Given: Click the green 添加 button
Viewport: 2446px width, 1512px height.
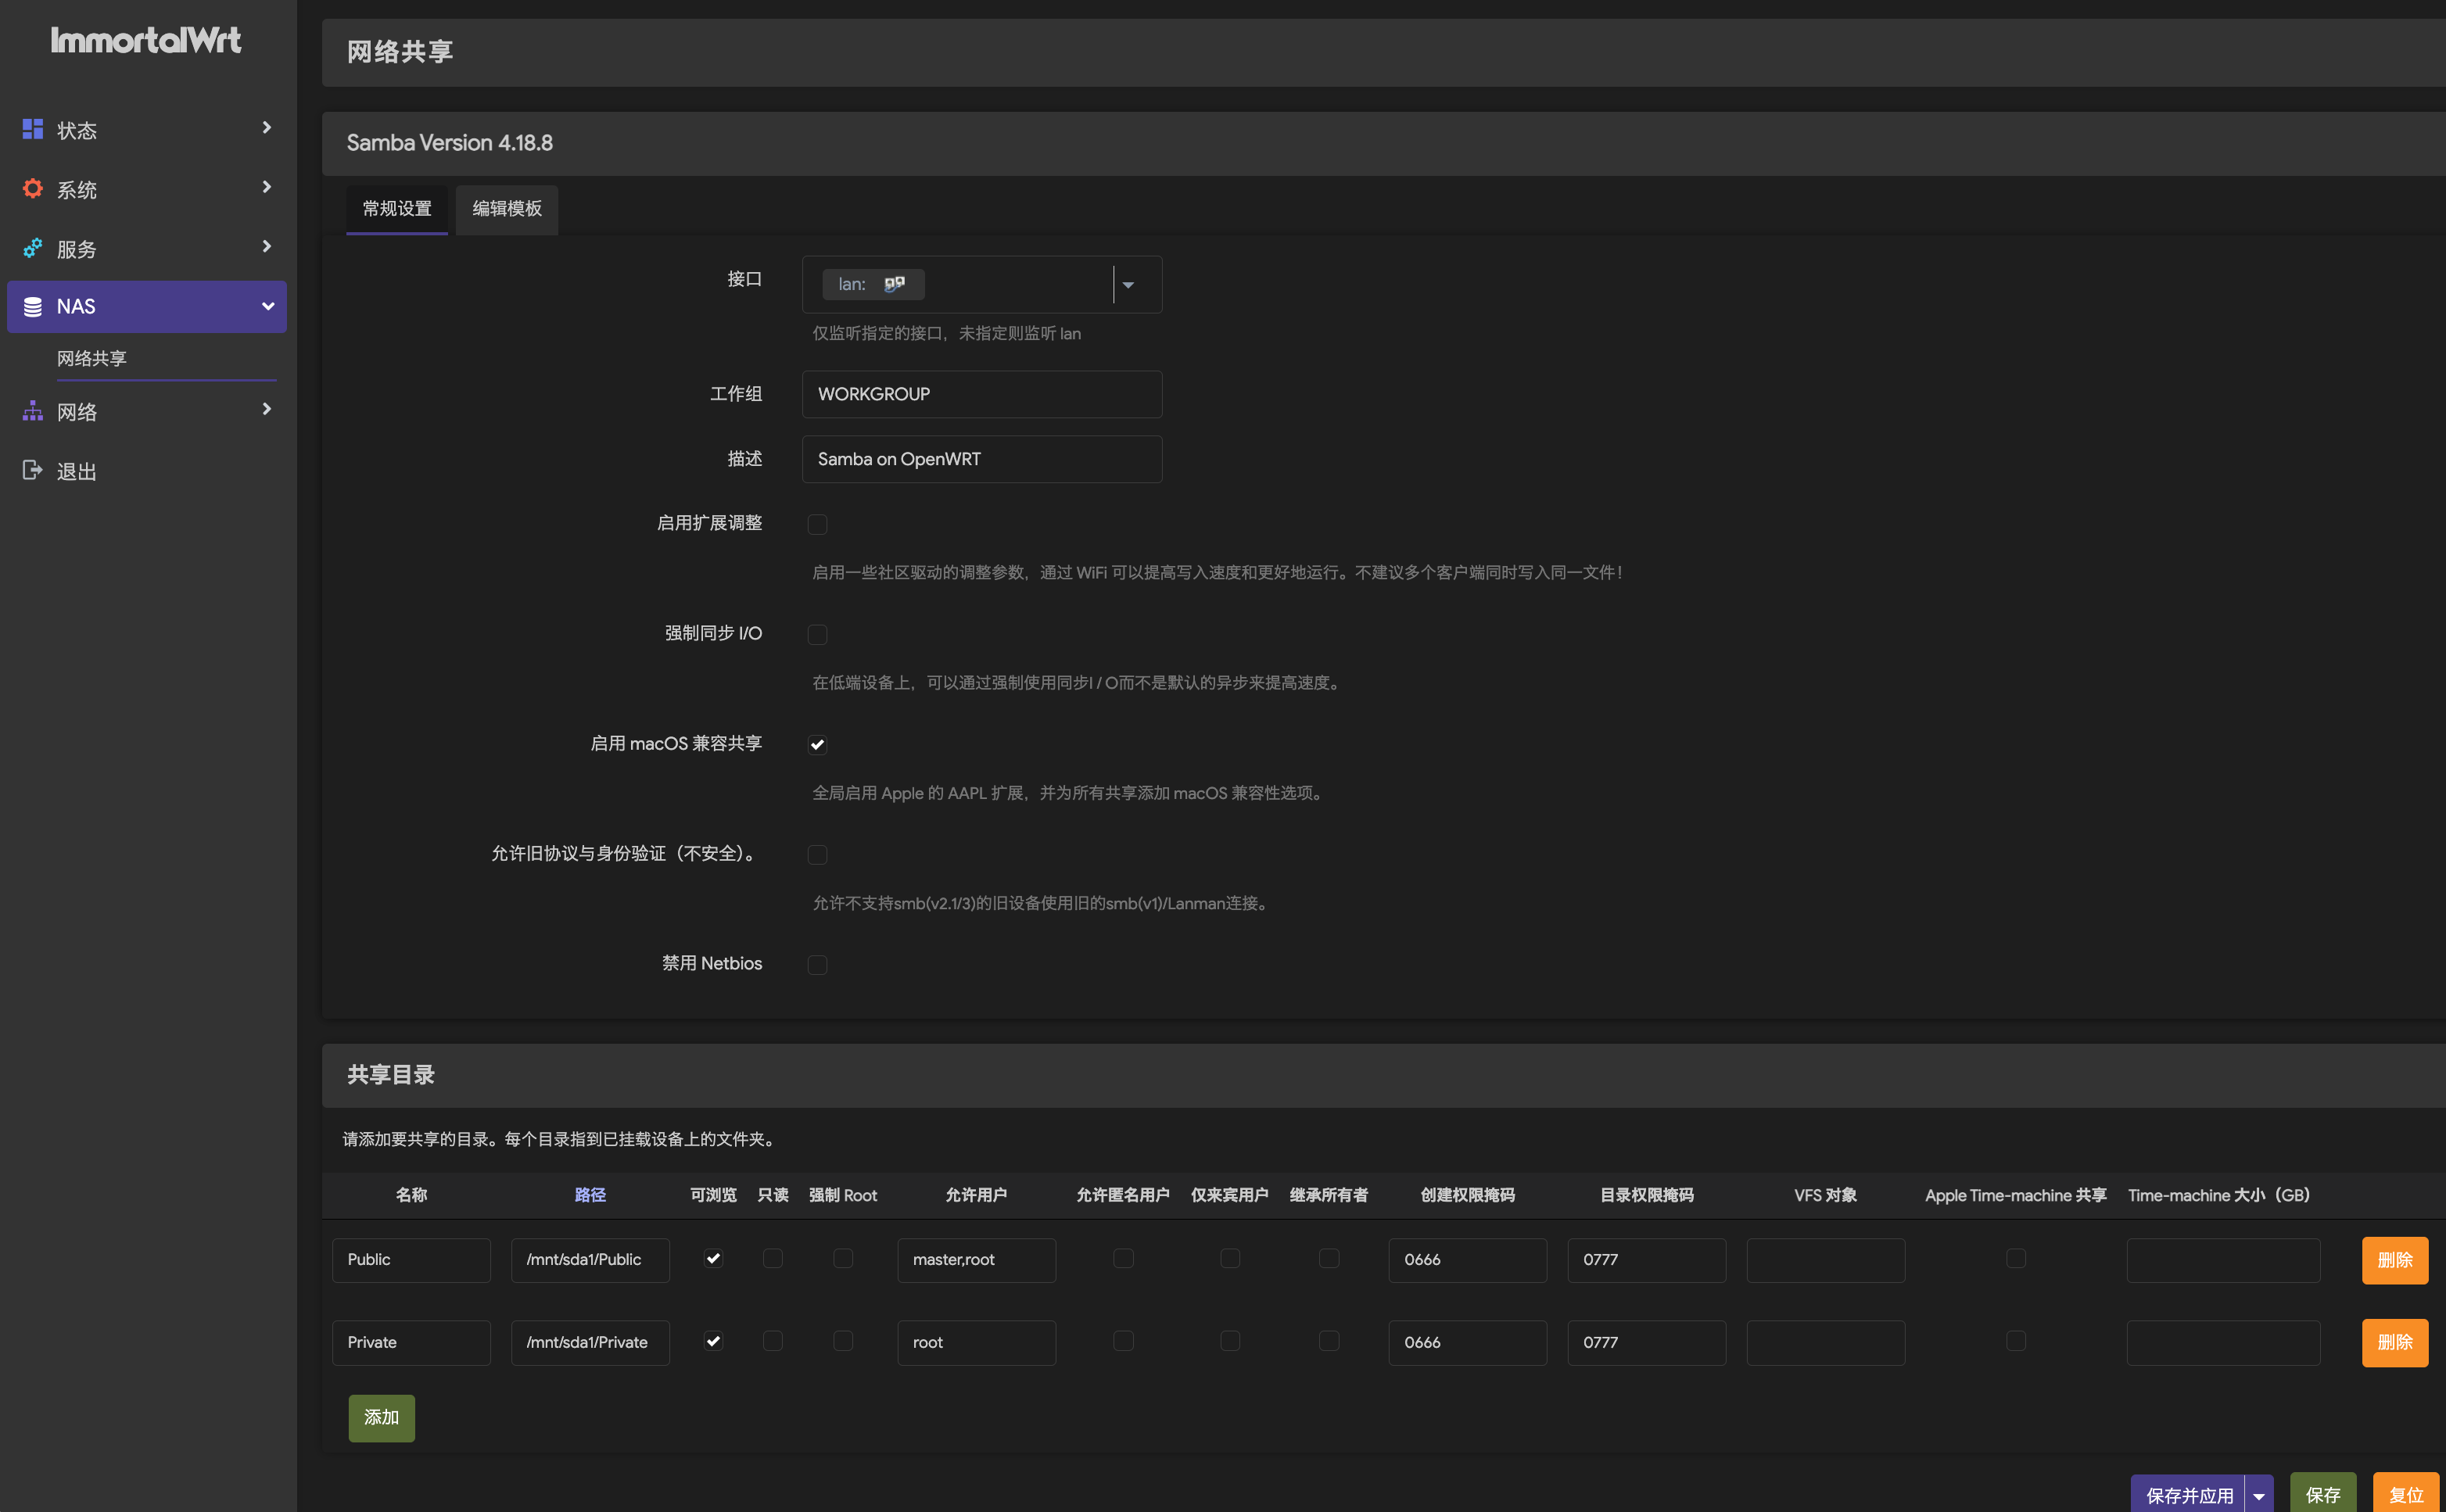Looking at the screenshot, I should pyautogui.click(x=381, y=1417).
